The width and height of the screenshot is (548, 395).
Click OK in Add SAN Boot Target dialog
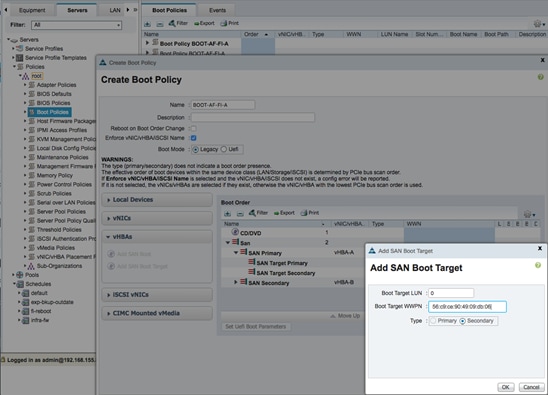click(x=505, y=387)
